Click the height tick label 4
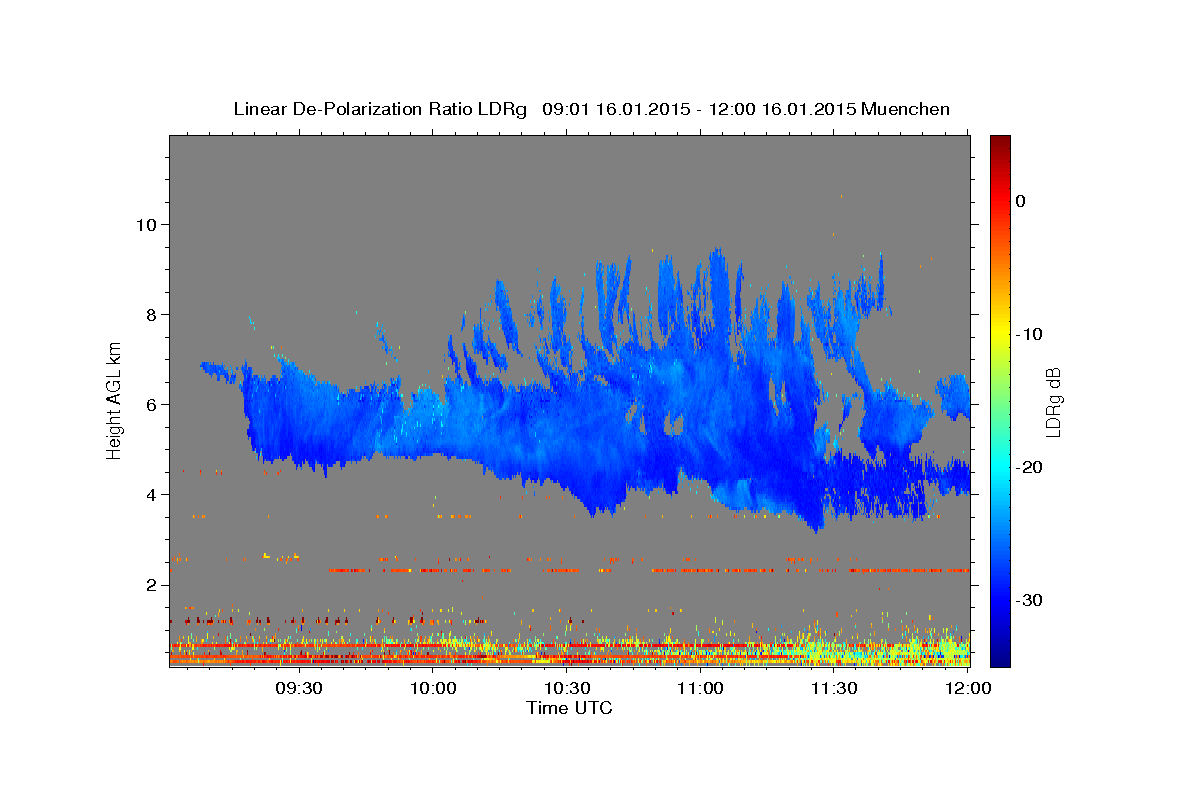Image resolution: width=1200 pixels, height=800 pixels. click(x=152, y=494)
